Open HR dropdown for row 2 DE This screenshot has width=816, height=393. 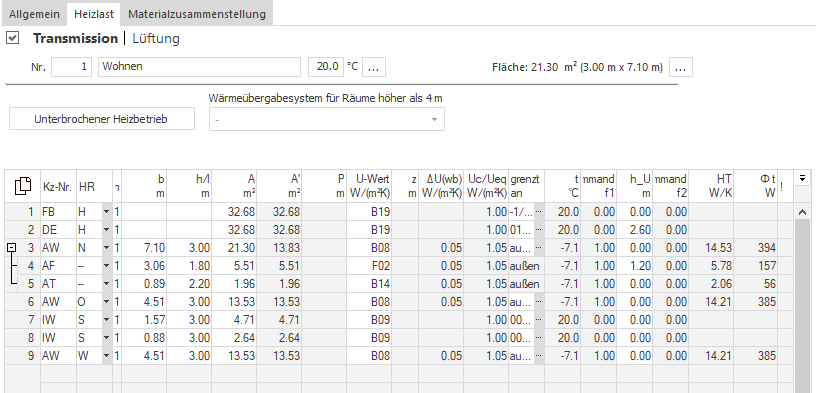pyautogui.click(x=107, y=230)
